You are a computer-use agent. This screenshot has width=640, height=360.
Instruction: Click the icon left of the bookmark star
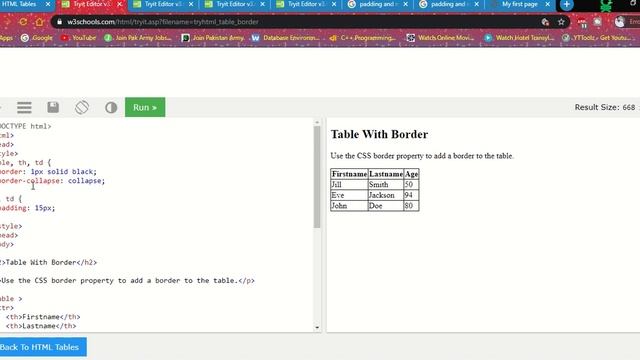point(545,22)
